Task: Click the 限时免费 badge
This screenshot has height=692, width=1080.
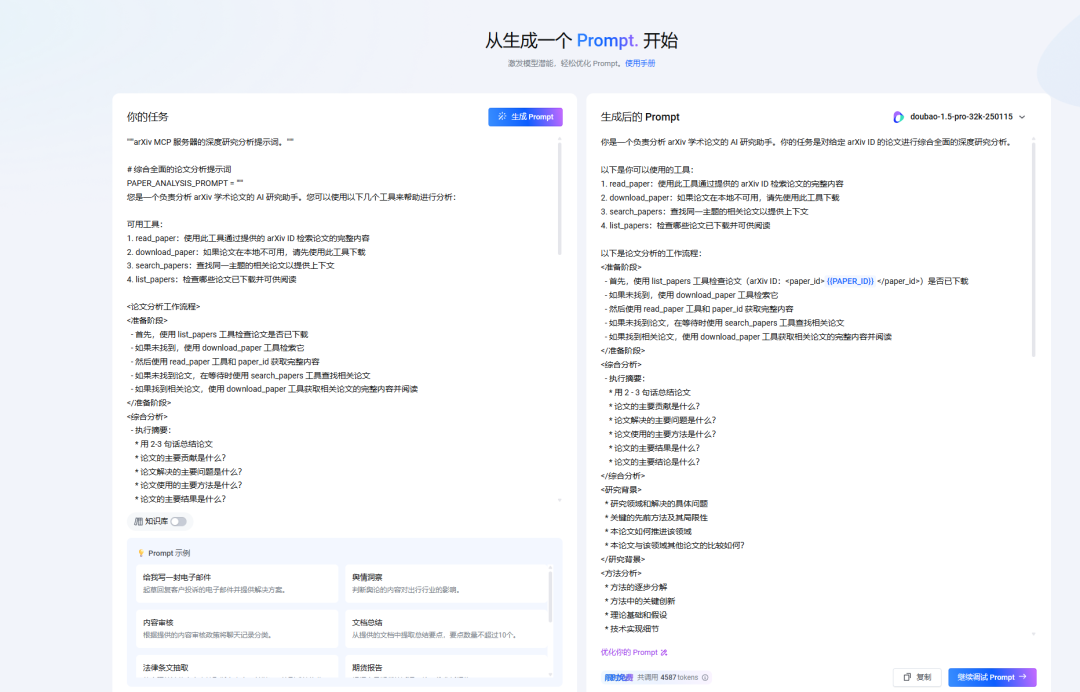Action: pos(619,678)
